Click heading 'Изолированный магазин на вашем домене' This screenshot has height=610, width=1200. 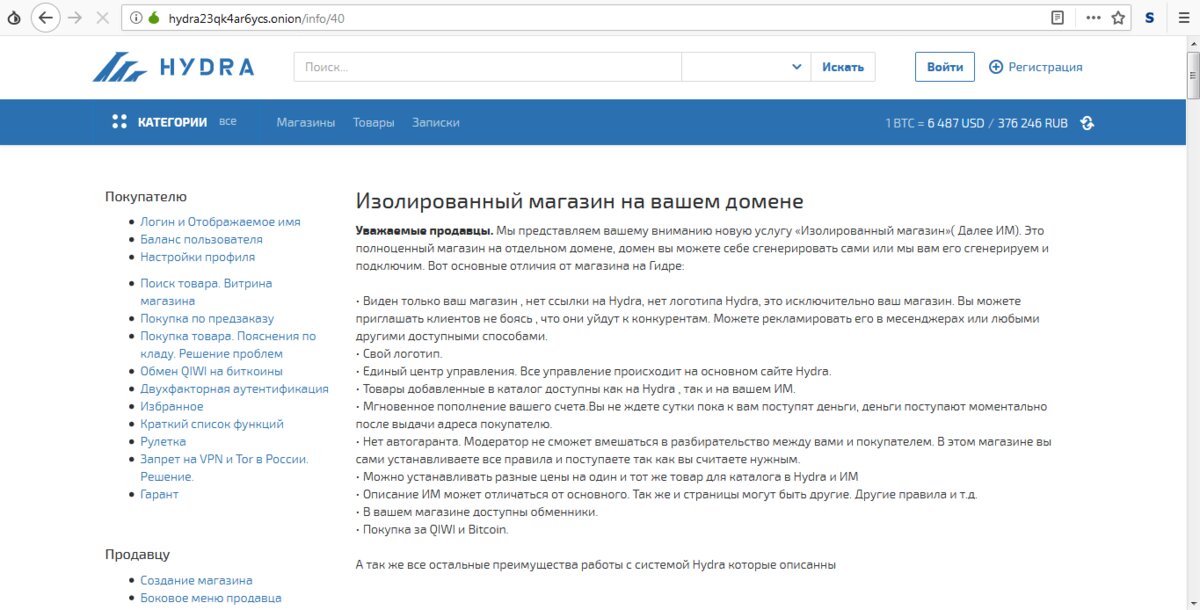tap(580, 201)
